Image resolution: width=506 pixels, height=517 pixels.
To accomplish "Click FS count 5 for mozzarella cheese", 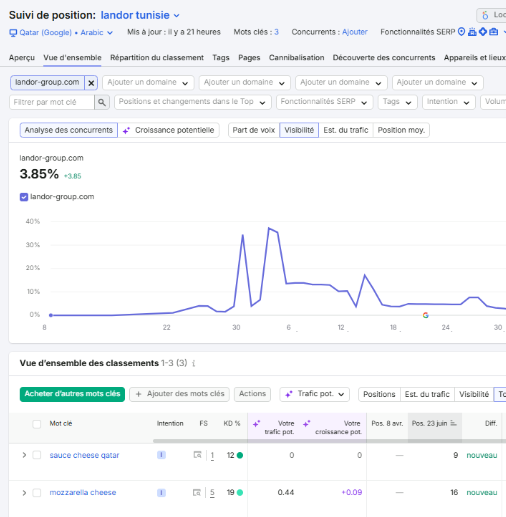I will [212, 493].
